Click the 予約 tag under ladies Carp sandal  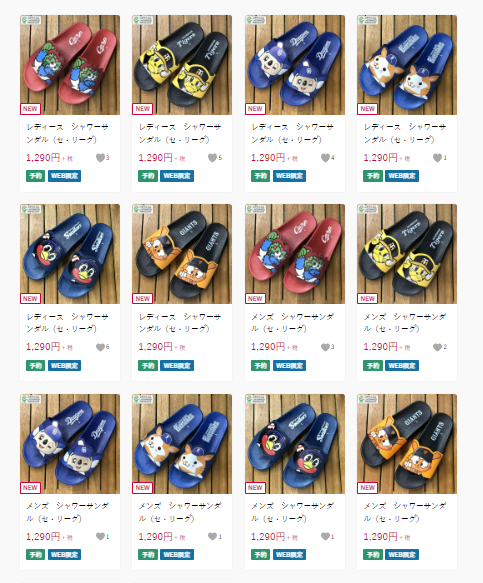tap(35, 176)
